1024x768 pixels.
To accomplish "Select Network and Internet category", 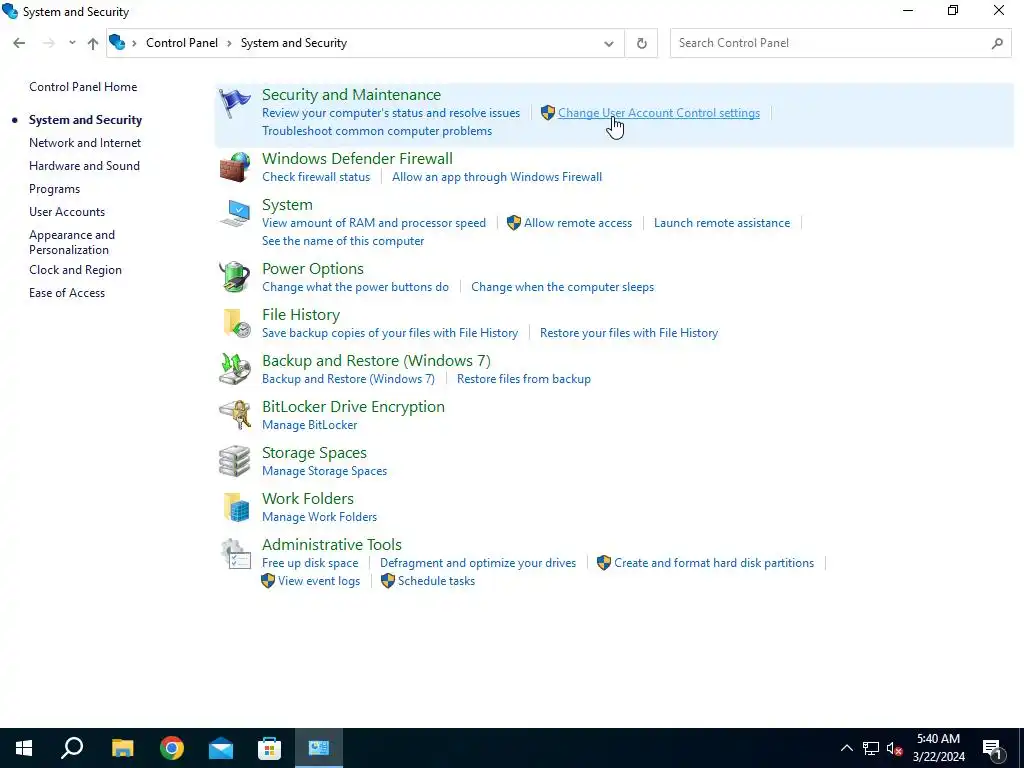I will (x=85, y=142).
